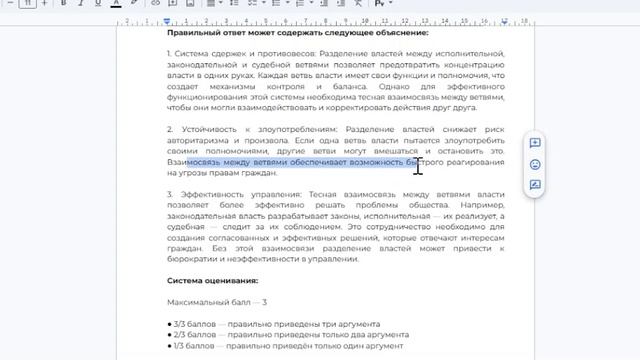Click the text "Эффективность управления"
The width and height of the screenshot is (640, 360).
pos(241,195)
